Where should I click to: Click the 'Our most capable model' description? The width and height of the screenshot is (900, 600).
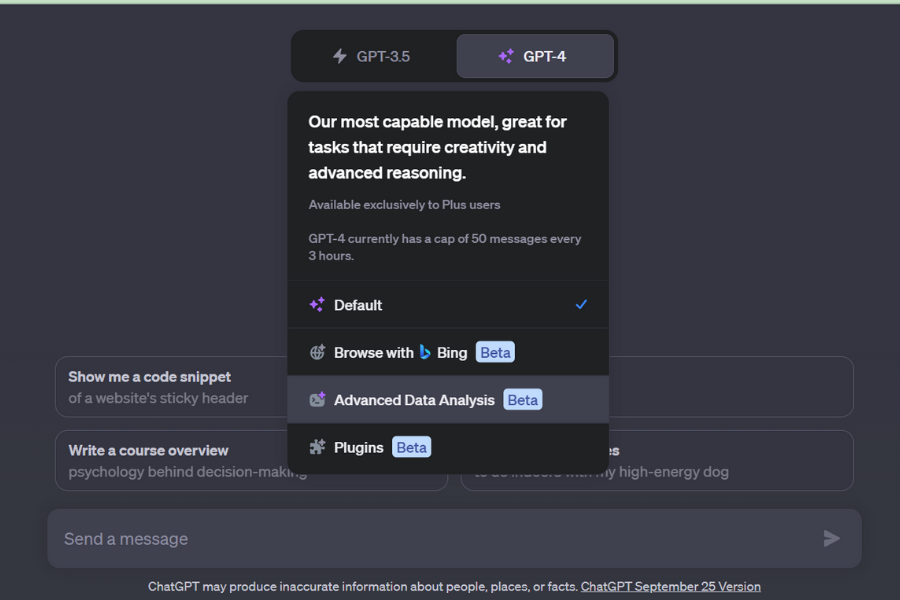click(437, 148)
